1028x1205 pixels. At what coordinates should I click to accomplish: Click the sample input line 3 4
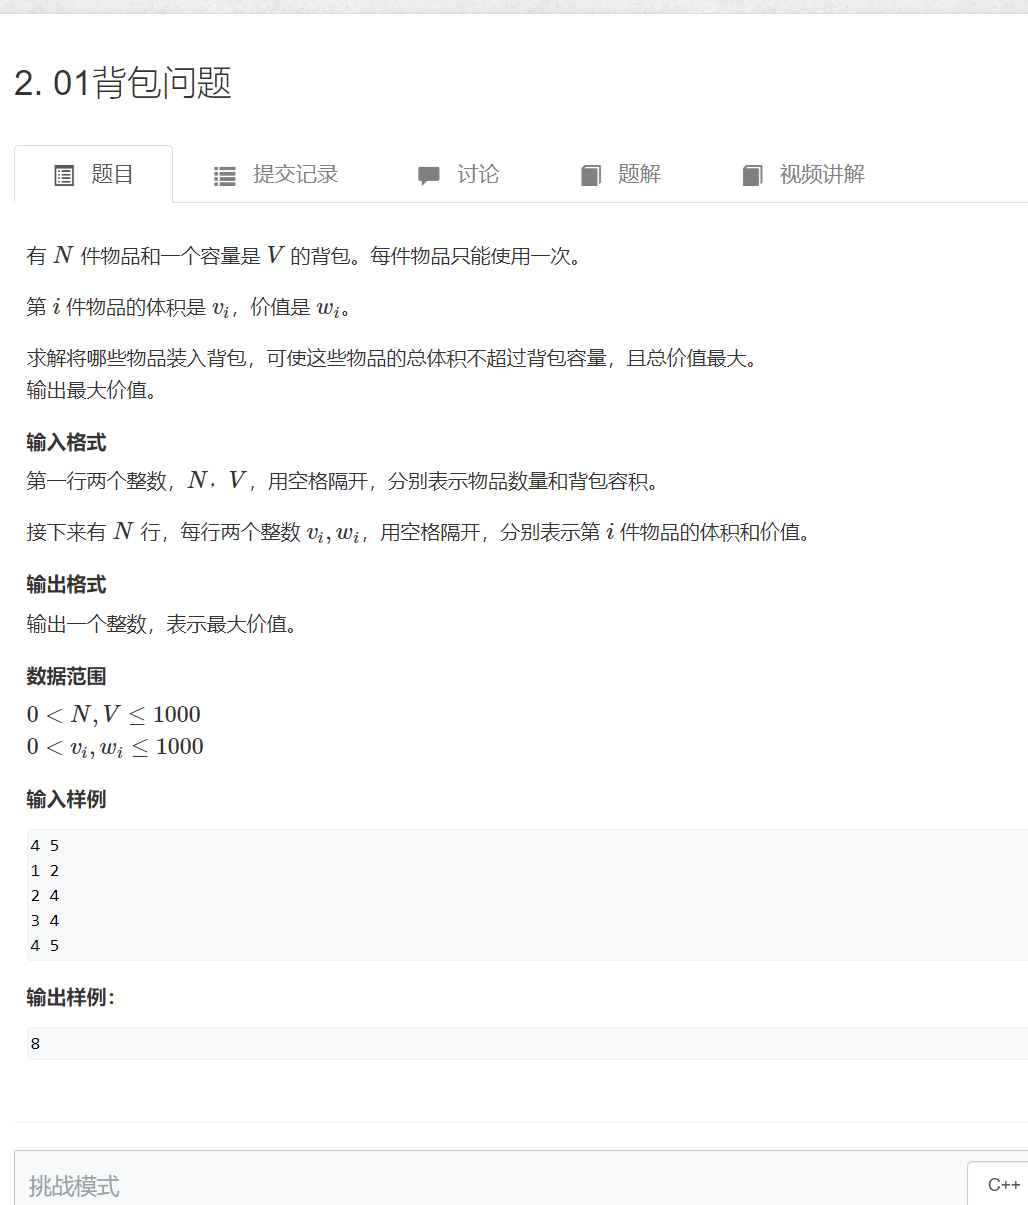tap(45, 921)
